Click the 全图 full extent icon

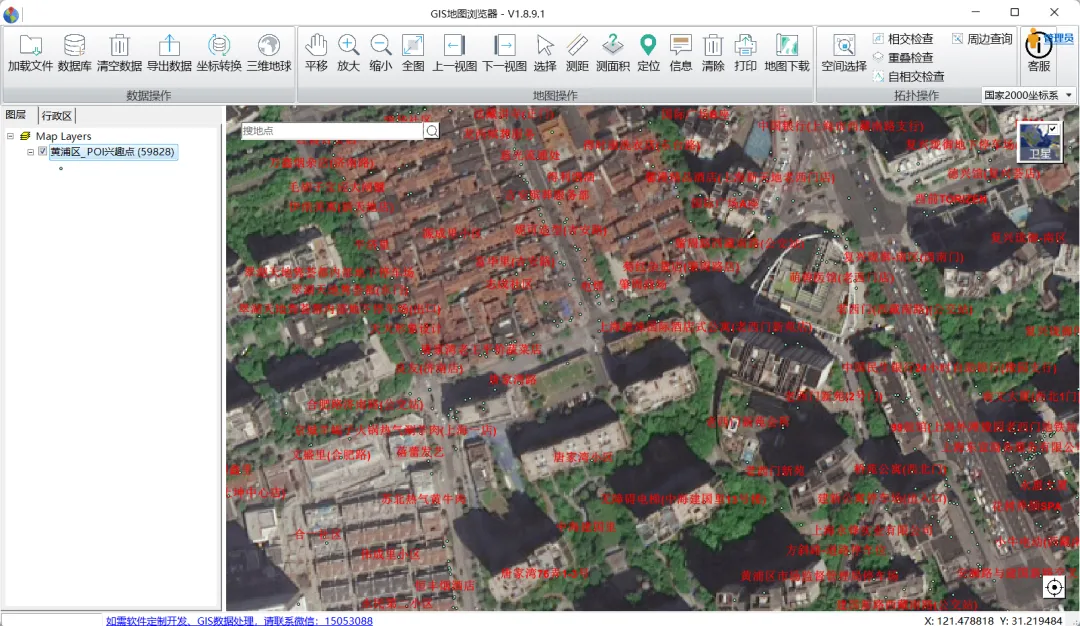pos(413,45)
